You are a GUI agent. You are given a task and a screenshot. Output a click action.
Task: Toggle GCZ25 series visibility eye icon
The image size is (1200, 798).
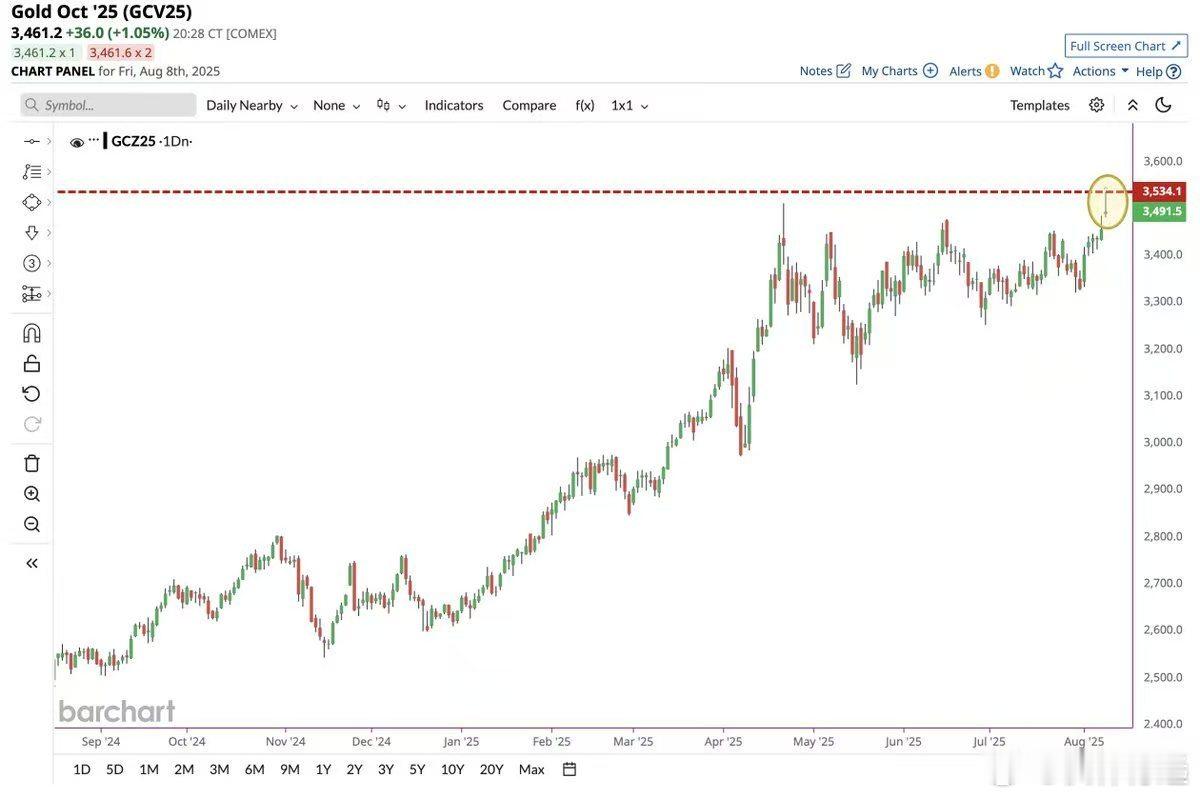click(x=77, y=142)
